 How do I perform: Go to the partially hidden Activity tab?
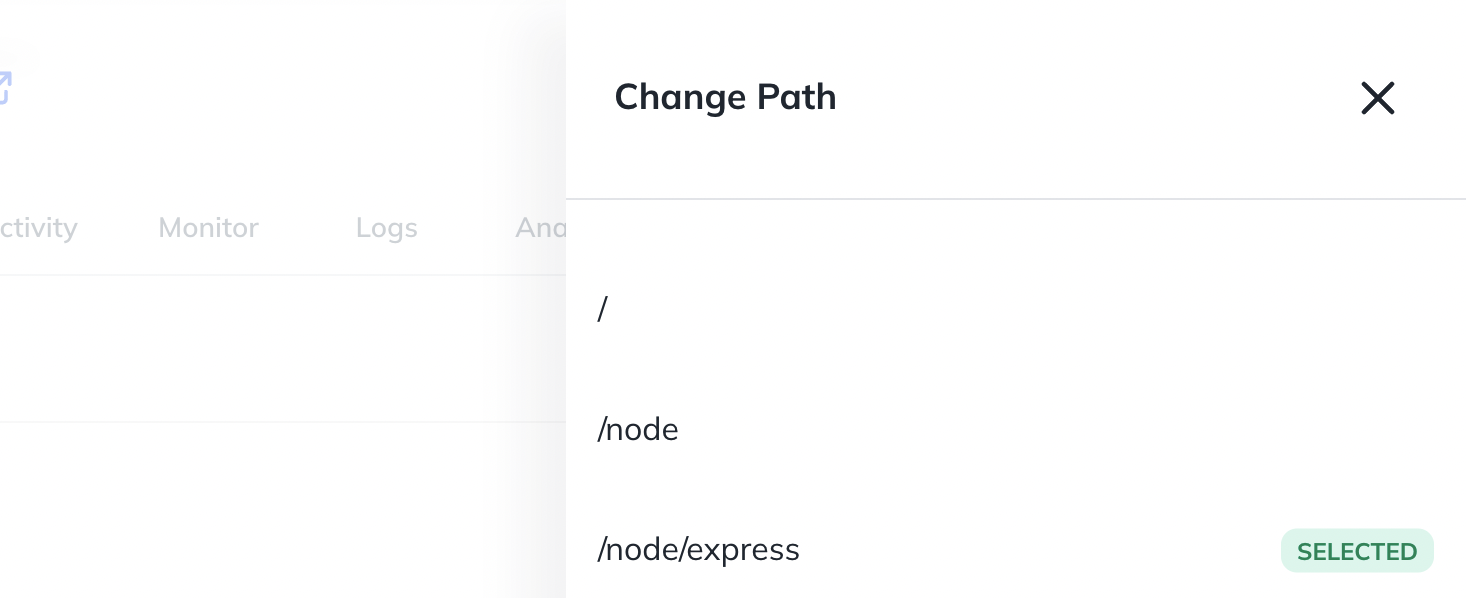coord(38,228)
